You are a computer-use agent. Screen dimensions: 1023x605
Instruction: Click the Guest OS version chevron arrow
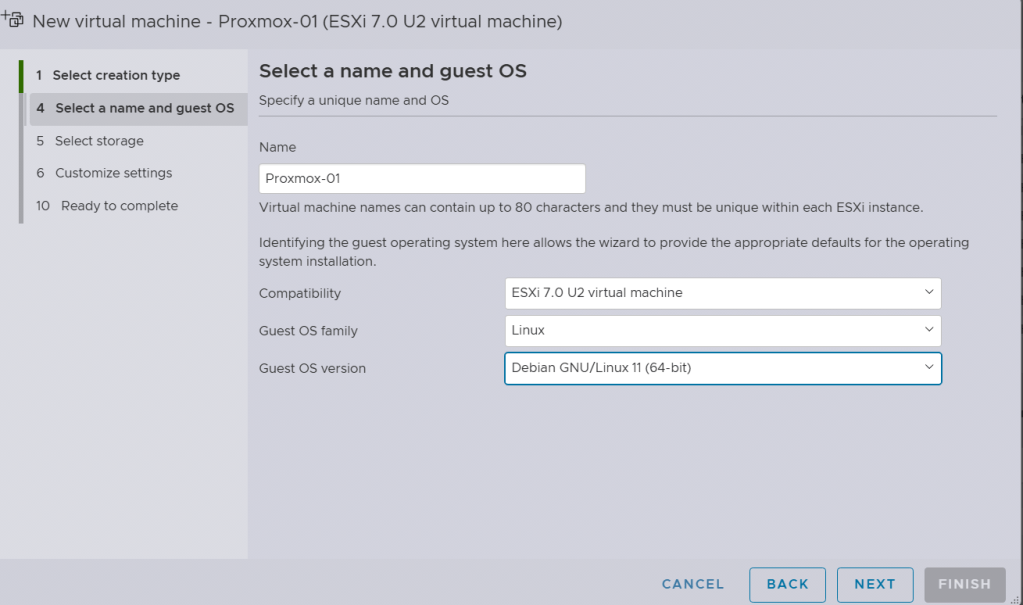929,368
